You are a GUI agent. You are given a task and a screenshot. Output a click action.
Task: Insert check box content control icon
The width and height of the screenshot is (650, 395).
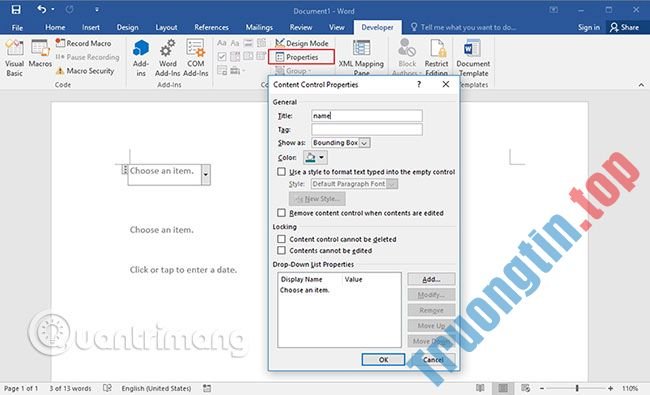pyautogui.click(x=222, y=57)
